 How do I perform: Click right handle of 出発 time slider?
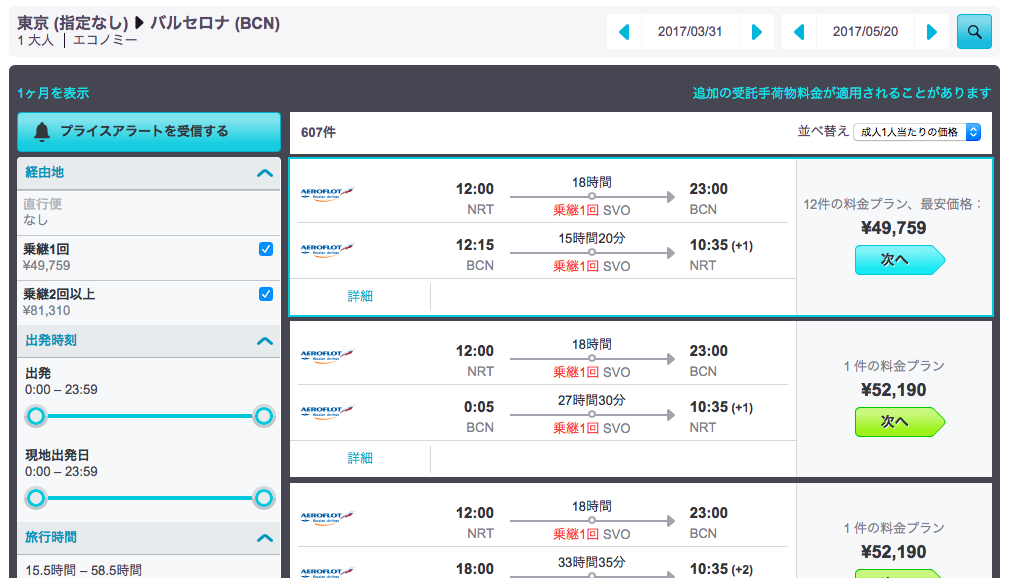tap(263, 416)
